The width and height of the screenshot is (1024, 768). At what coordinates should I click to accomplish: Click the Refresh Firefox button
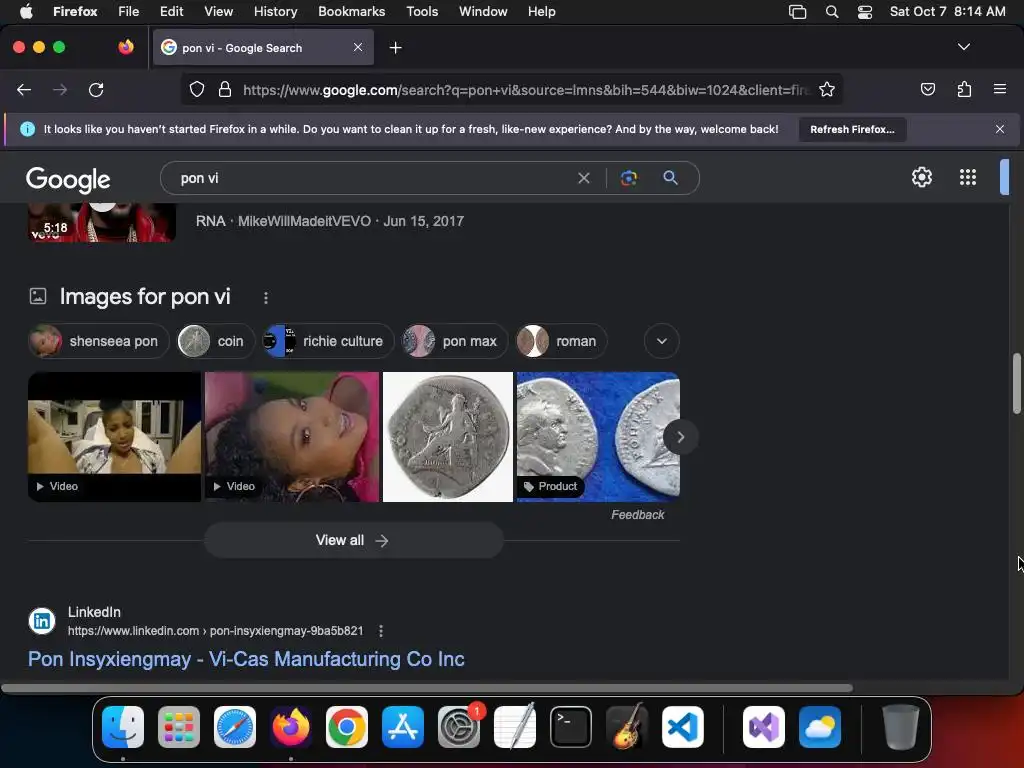coord(852,129)
